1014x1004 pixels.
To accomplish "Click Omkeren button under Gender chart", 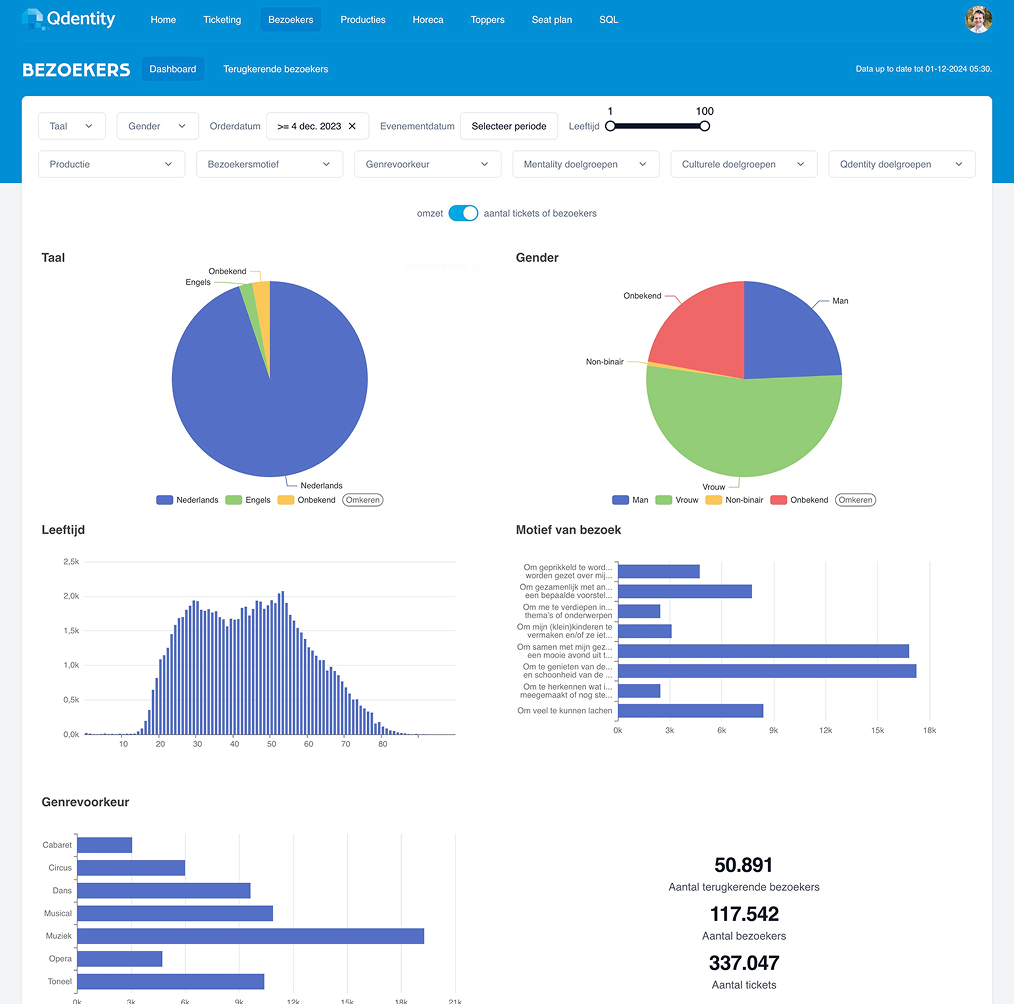I will 856,500.
